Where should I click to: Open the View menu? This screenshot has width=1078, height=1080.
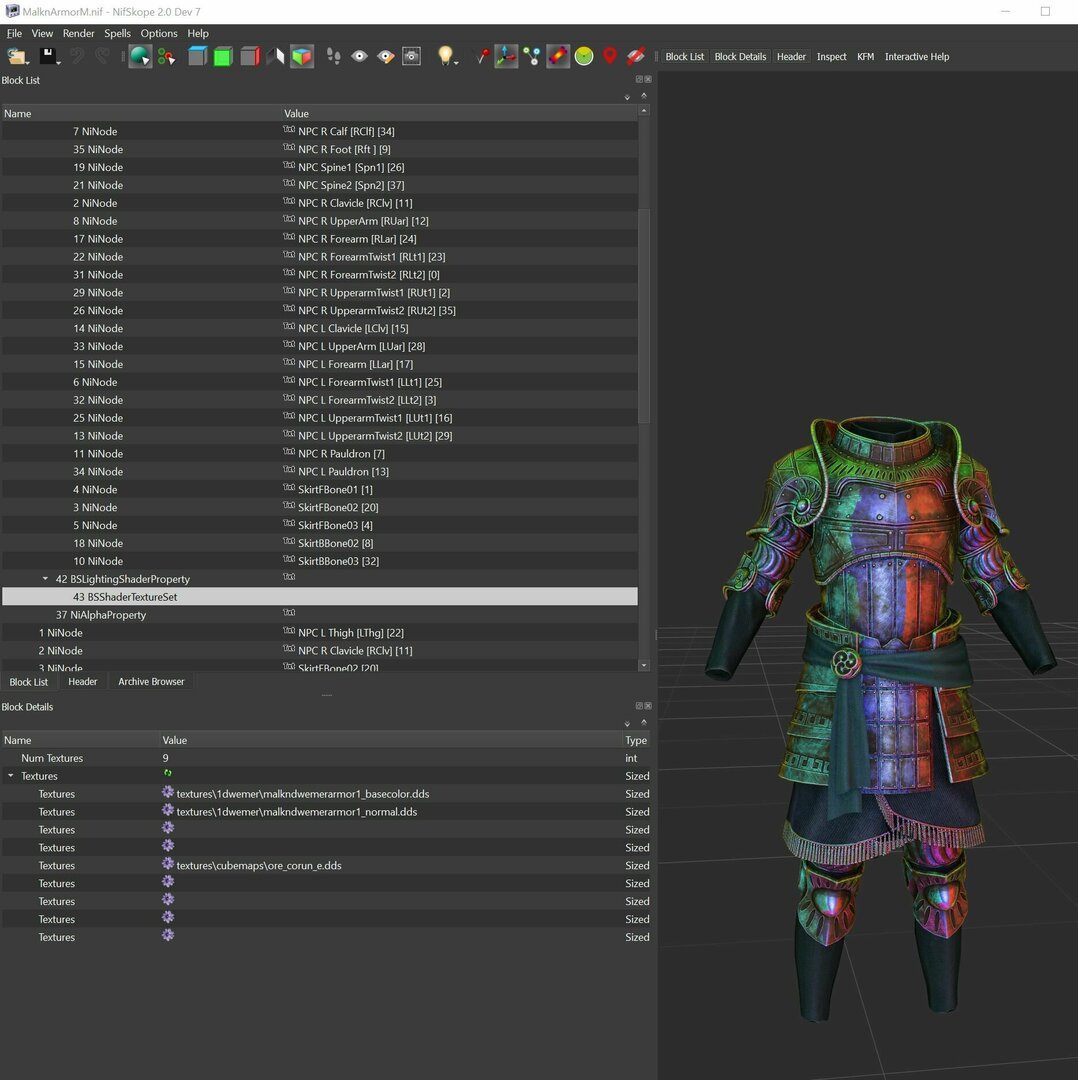[x=42, y=33]
